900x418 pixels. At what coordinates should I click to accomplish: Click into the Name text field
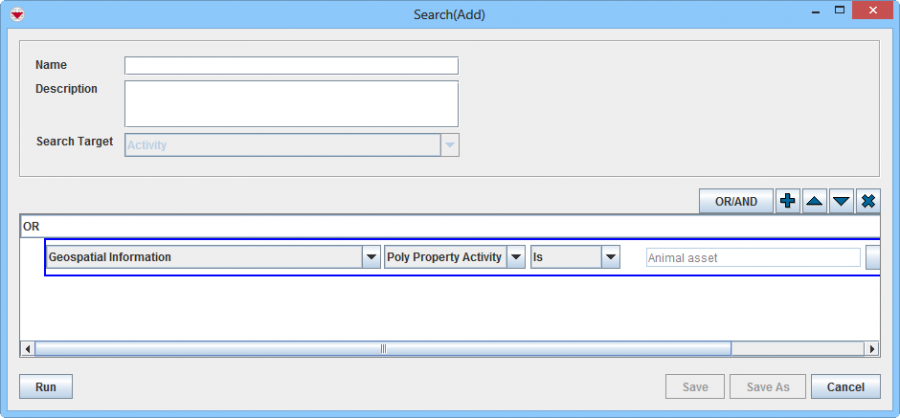click(x=291, y=66)
